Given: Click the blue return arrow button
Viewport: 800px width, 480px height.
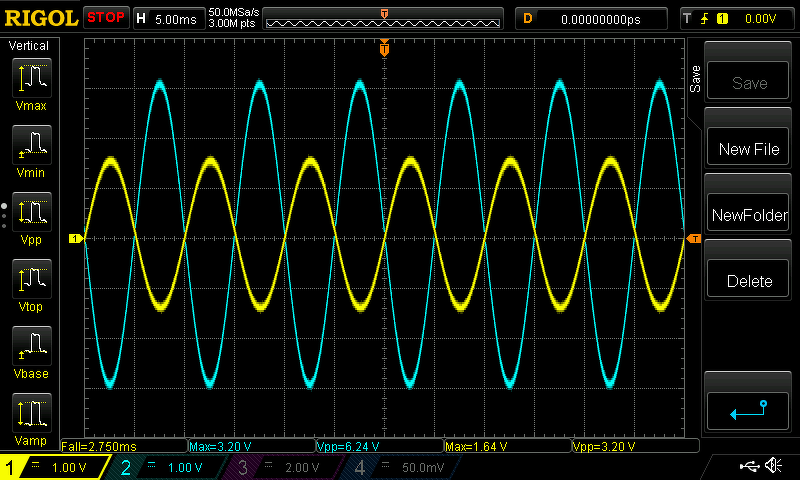Looking at the screenshot, I should (748, 411).
